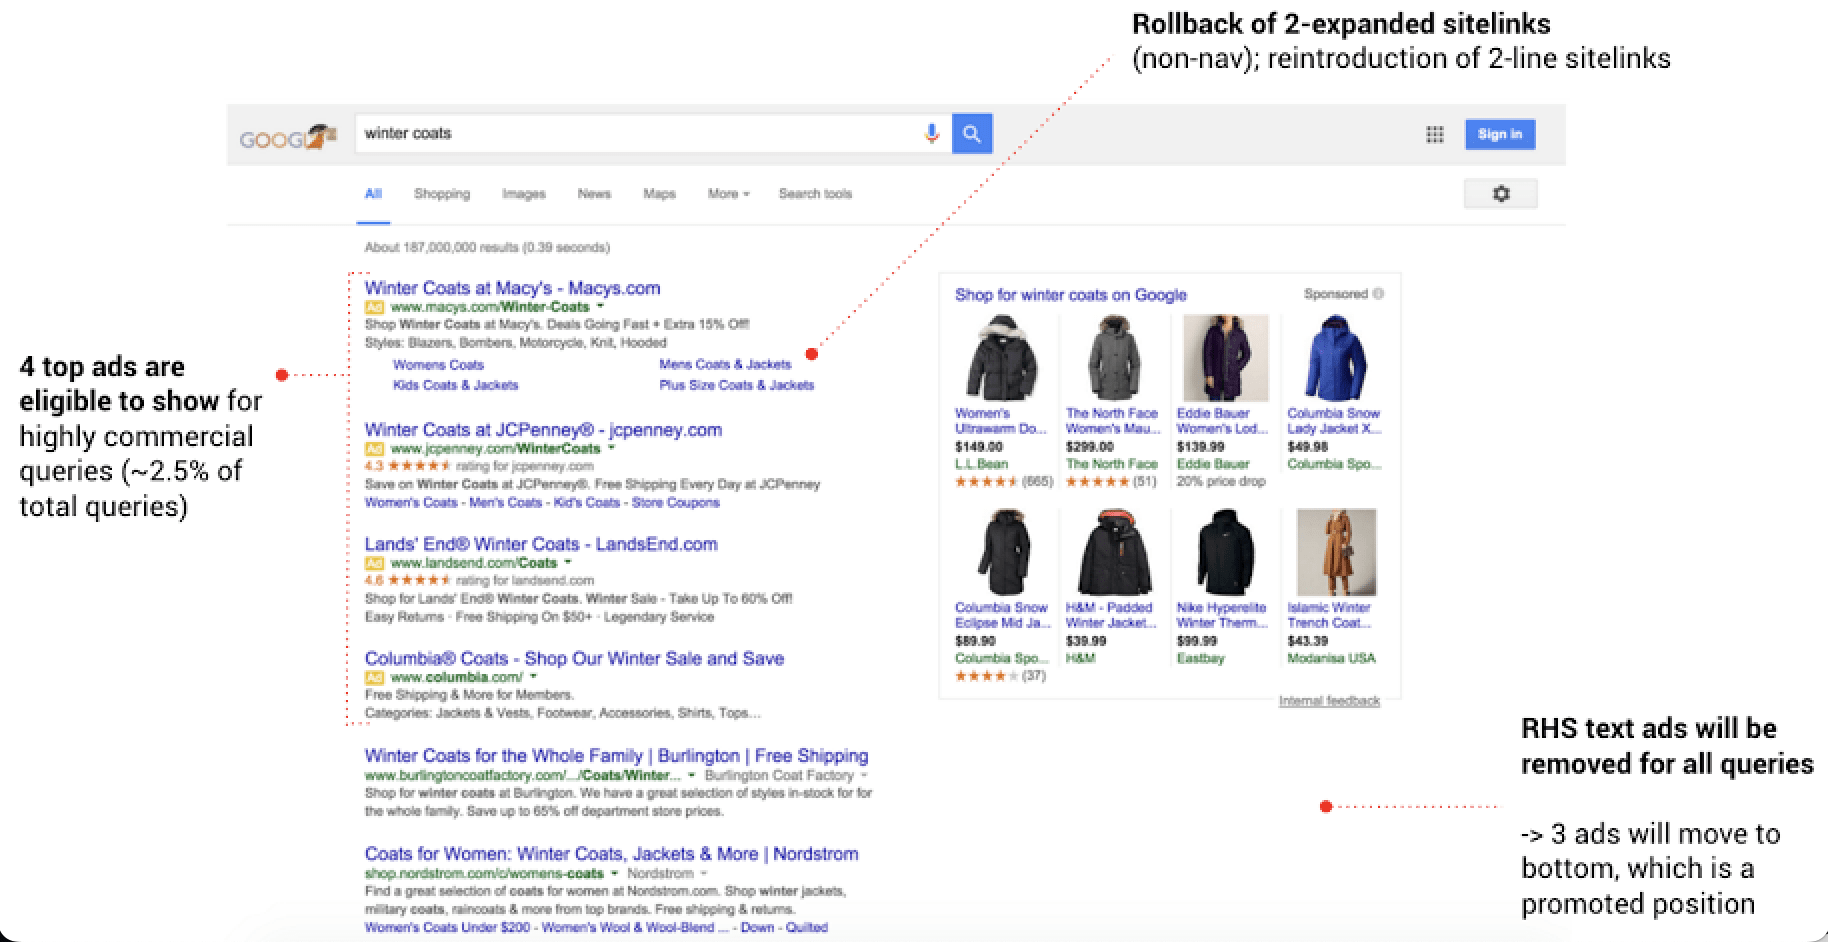Image resolution: width=1828 pixels, height=942 pixels.
Task: Click the Ad badge beside www.columbia.com
Action: tap(374, 676)
